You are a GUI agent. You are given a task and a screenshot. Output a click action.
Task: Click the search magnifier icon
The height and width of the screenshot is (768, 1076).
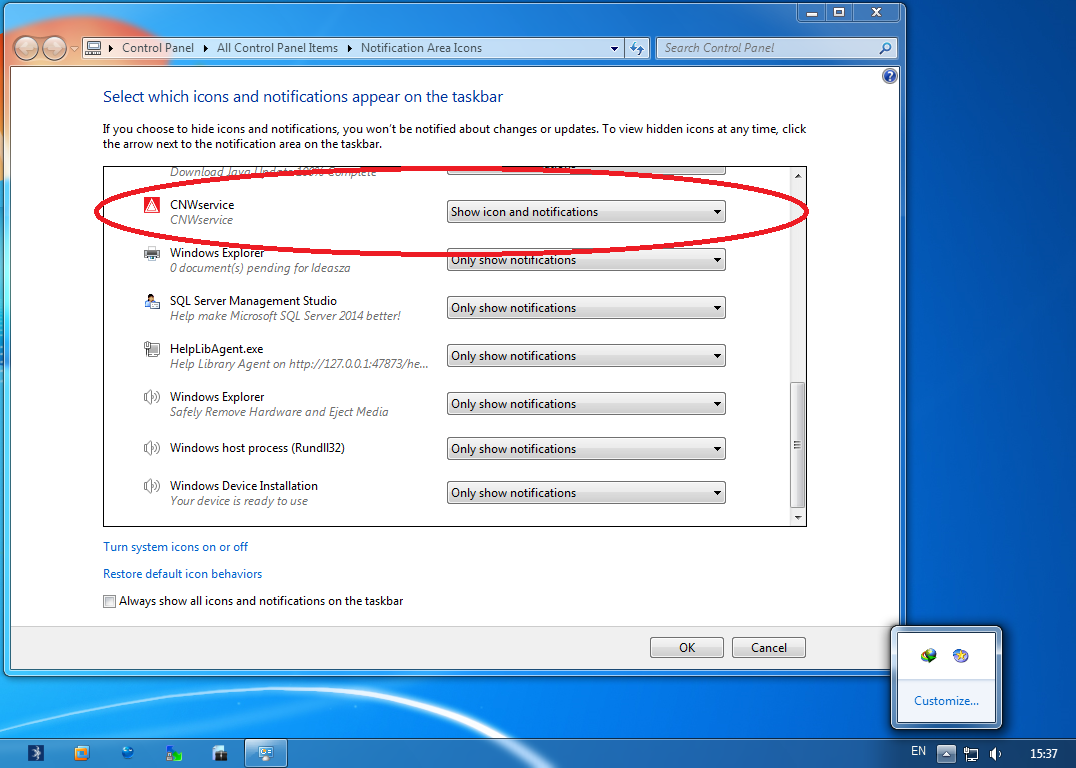click(885, 48)
